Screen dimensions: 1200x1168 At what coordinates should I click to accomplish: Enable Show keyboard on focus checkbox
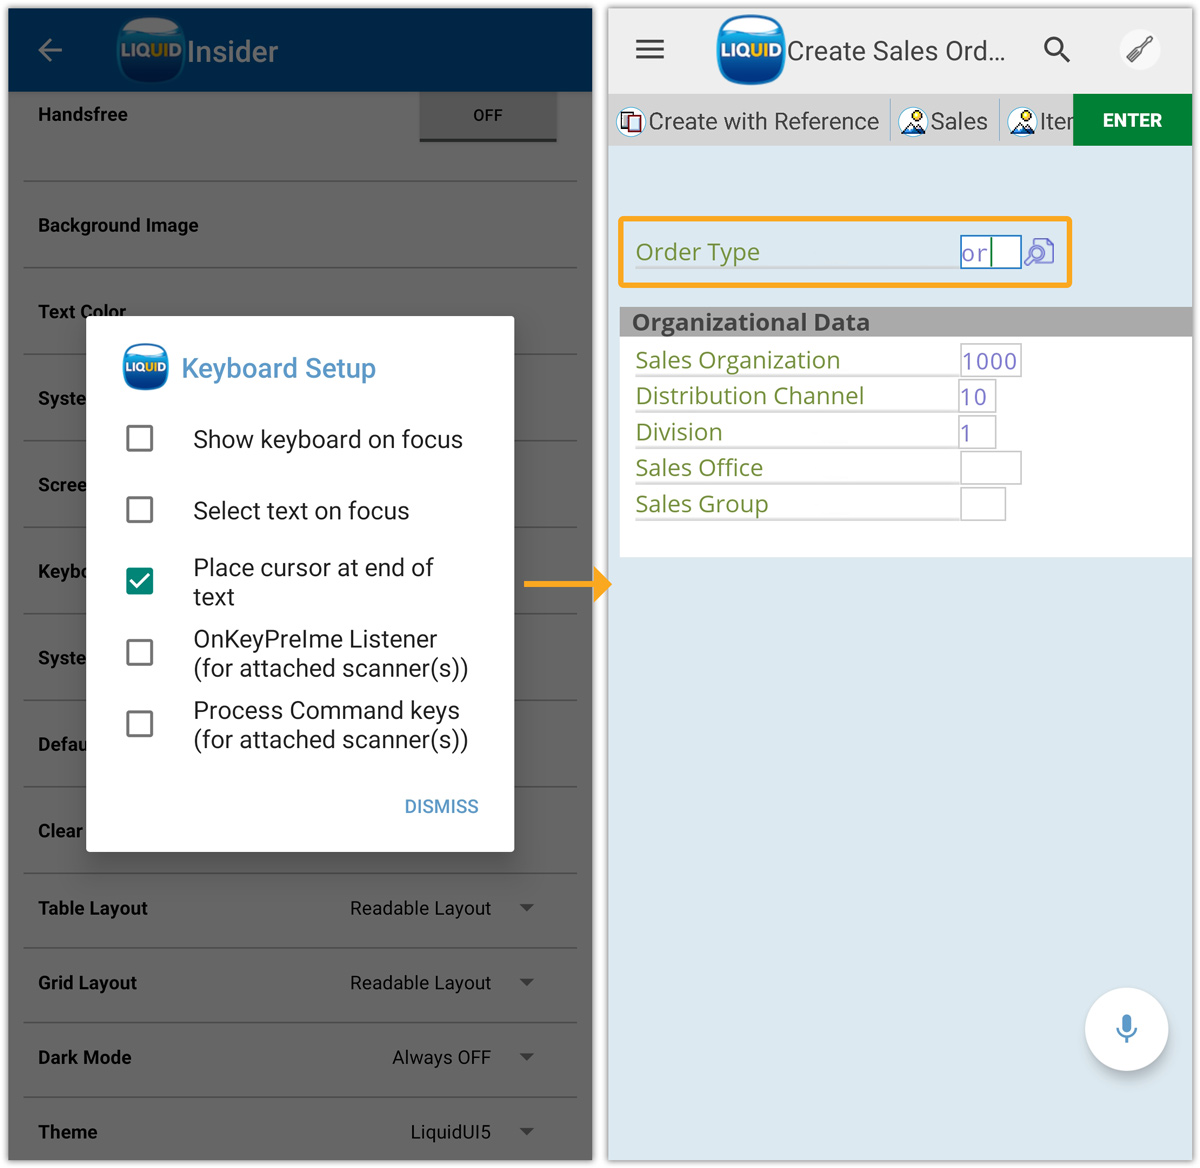[140, 439]
